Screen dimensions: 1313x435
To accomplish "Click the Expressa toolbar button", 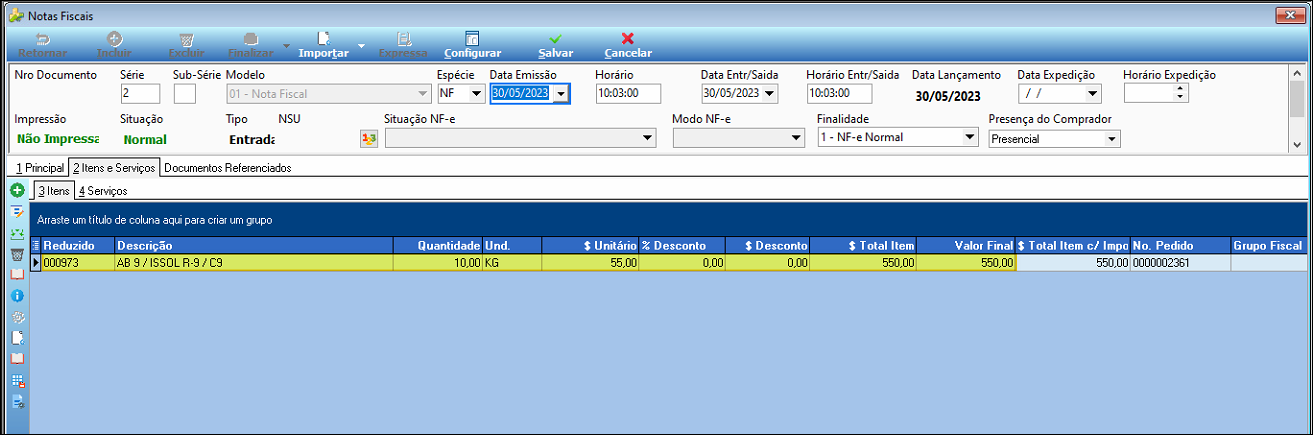I will click(403, 45).
